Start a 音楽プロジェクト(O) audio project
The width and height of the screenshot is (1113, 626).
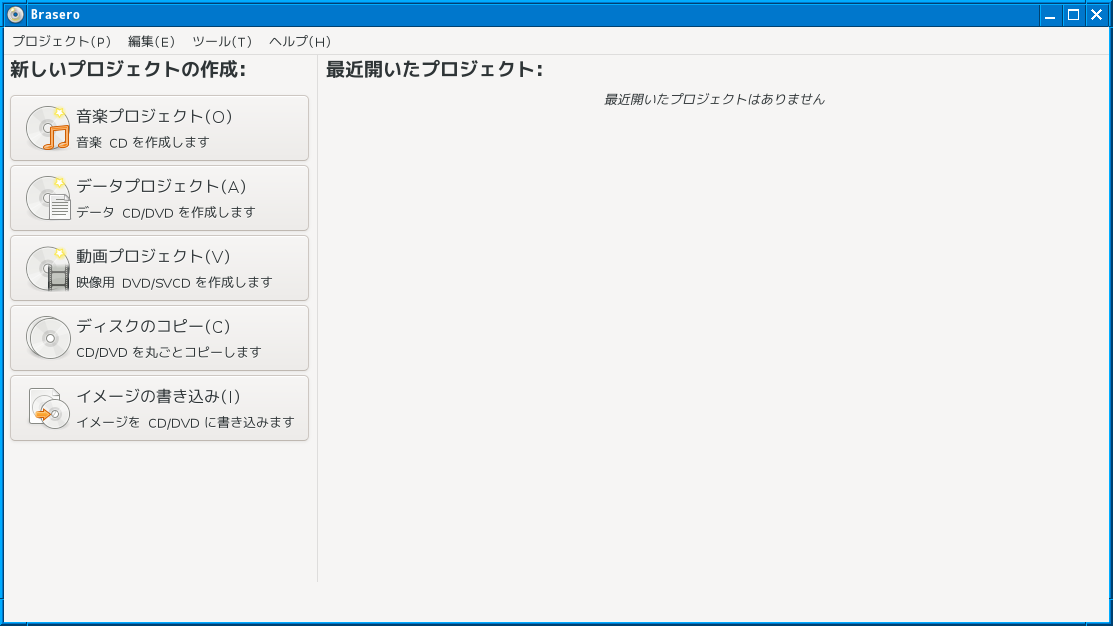(160, 128)
